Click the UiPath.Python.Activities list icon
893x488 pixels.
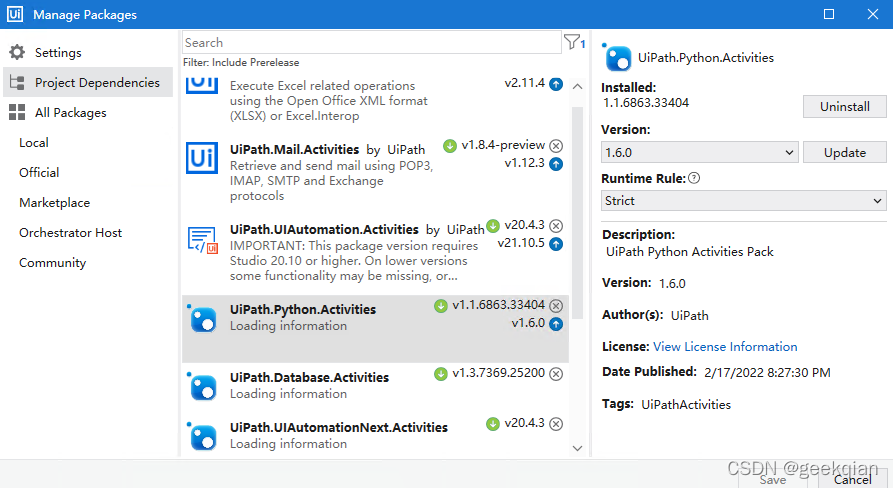pyautogui.click(x=202, y=318)
